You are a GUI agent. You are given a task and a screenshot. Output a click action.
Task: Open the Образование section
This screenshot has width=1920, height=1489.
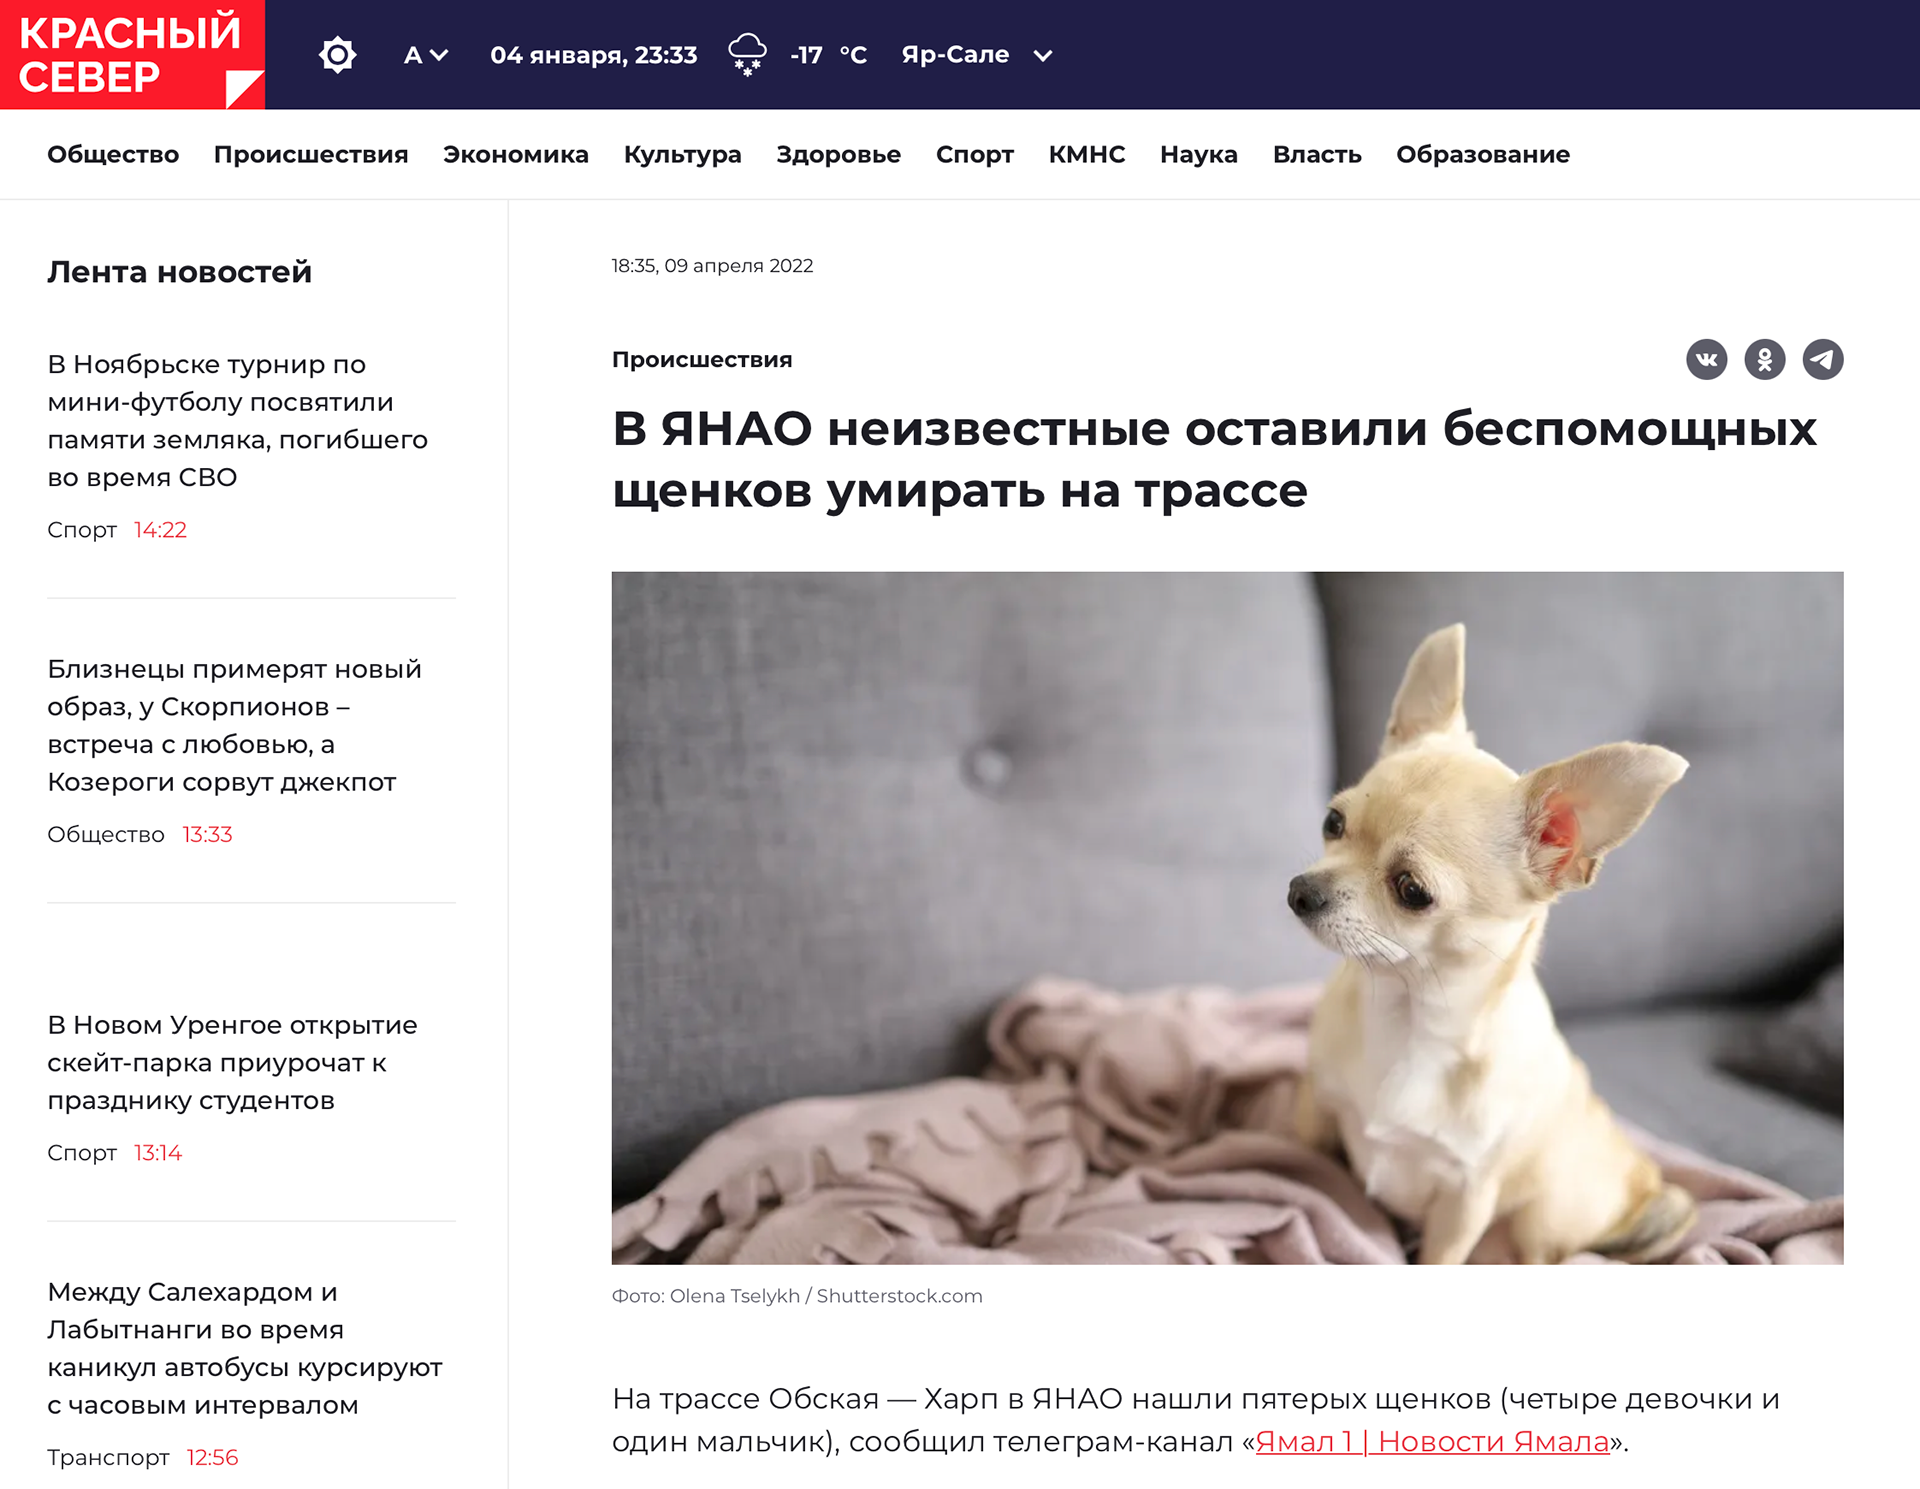[x=1483, y=155]
